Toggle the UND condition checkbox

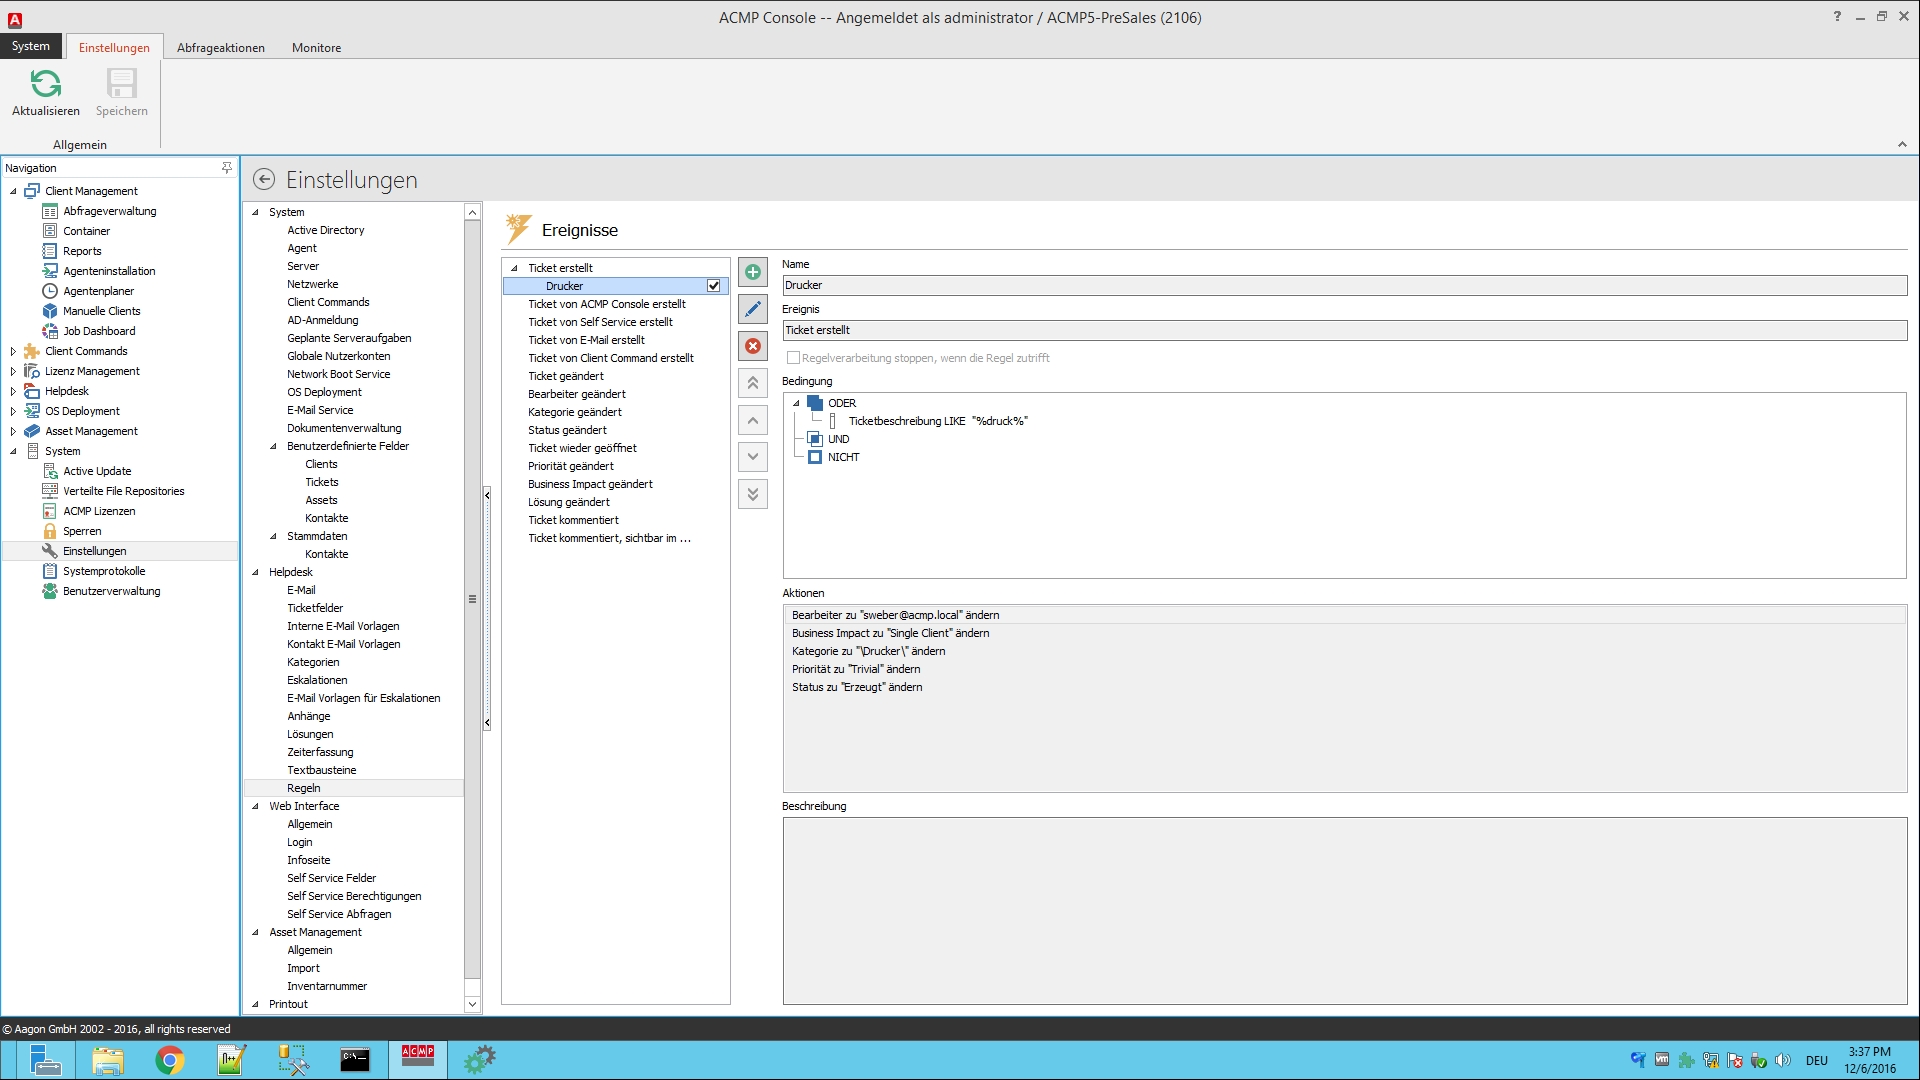(x=815, y=439)
